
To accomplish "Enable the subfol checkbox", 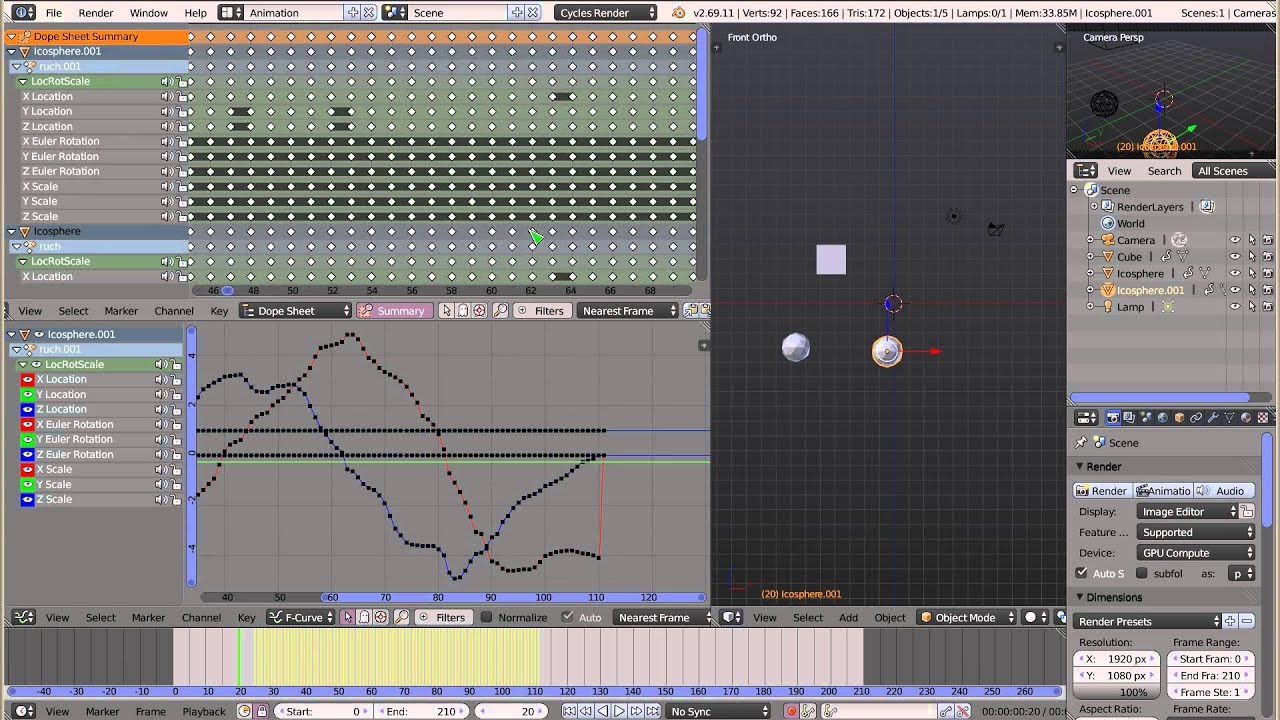I will (x=1141, y=573).
